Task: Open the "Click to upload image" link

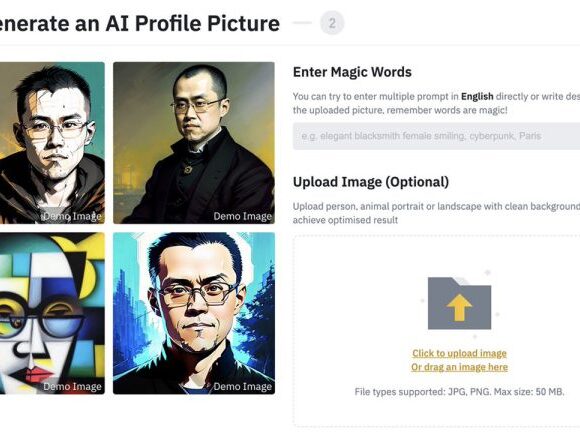Action: pyautogui.click(x=459, y=353)
